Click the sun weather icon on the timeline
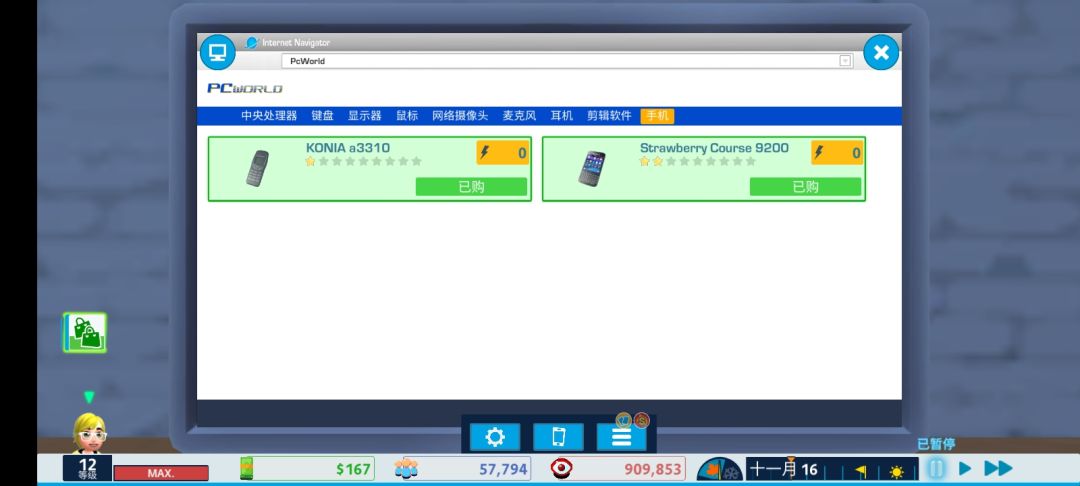Viewport: 1080px width, 486px height. (x=896, y=472)
